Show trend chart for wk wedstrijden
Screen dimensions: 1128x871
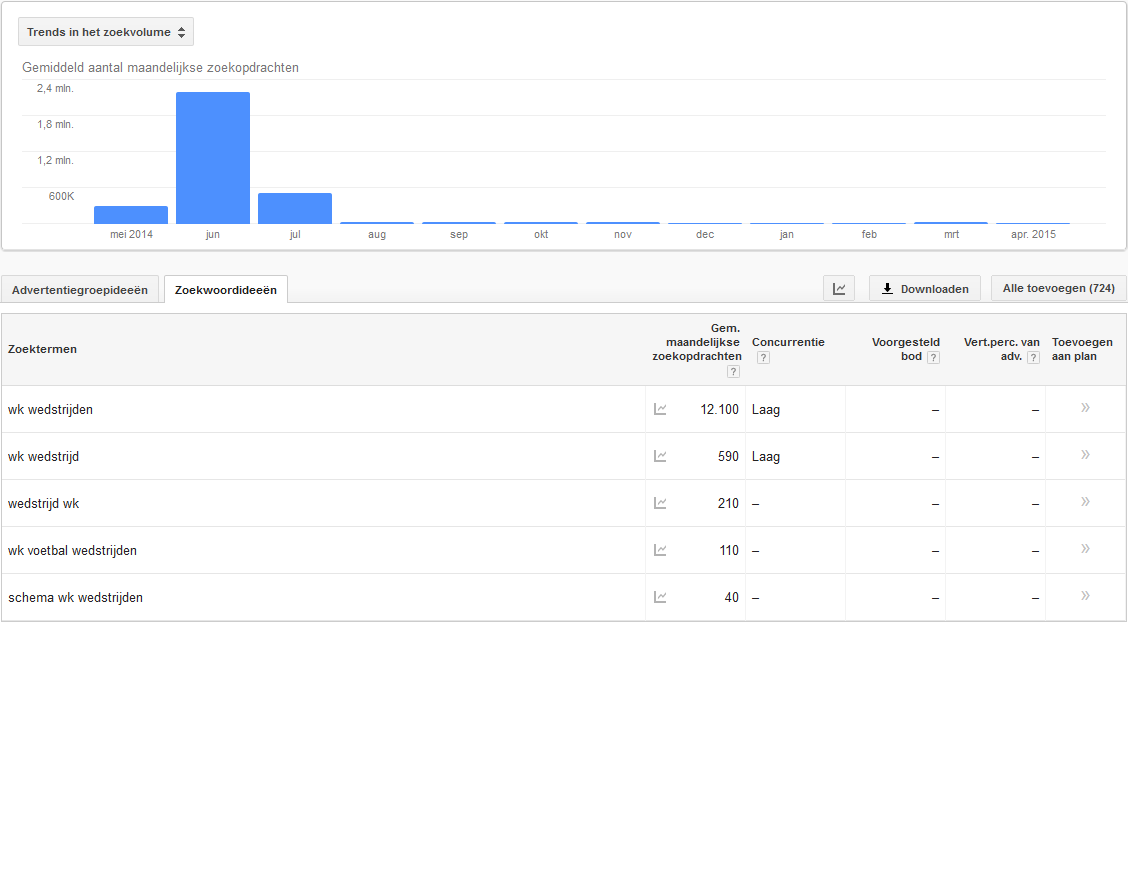pos(660,409)
